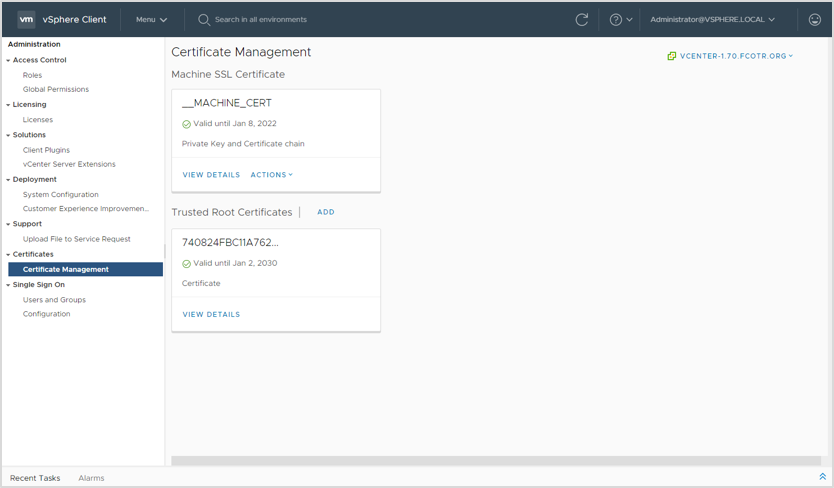The image size is (834, 488).
Task: Click the smiley feedback icon
Action: pos(814,20)
